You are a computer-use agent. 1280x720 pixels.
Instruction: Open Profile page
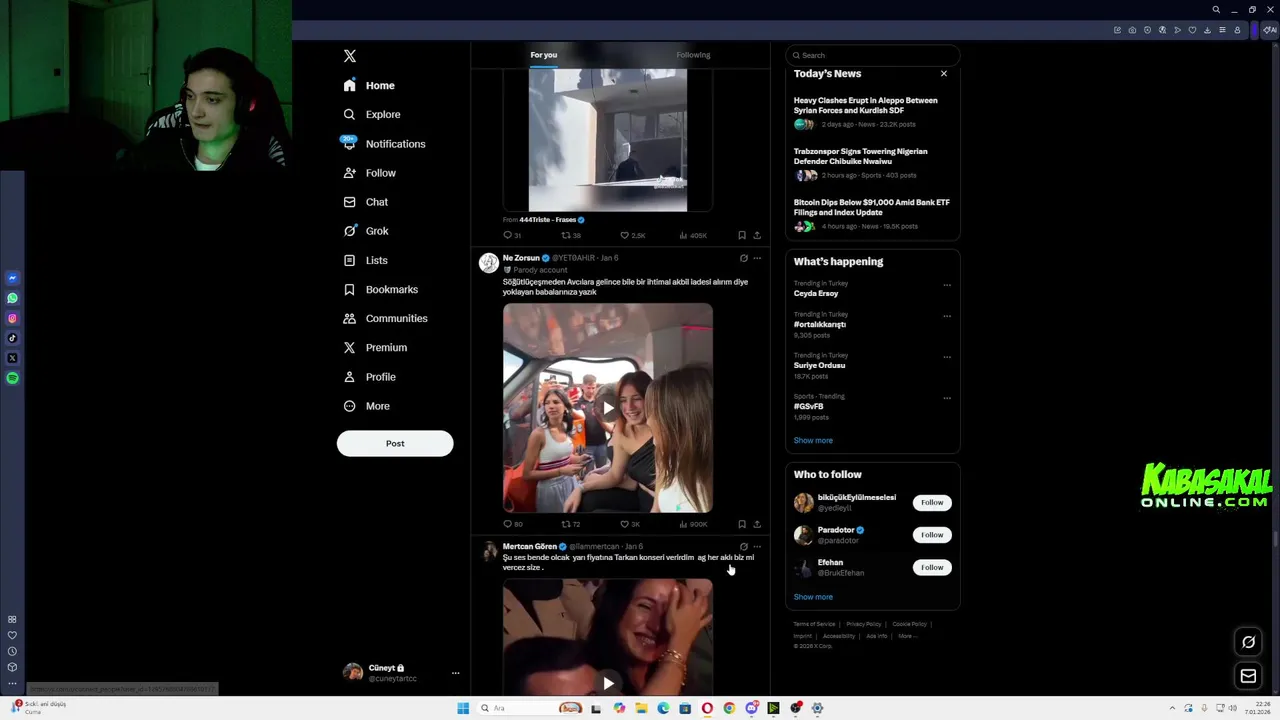pyautogui.click(x=369, y=377)
